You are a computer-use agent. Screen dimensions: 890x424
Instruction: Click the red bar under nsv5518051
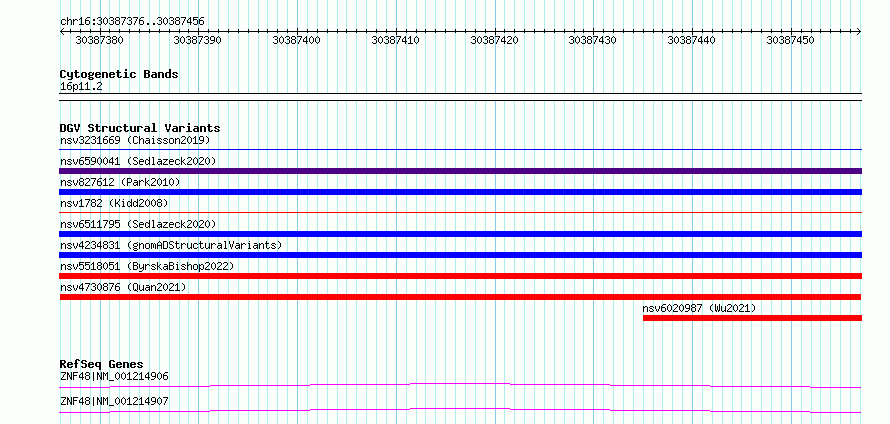click(x=460, y=276)
